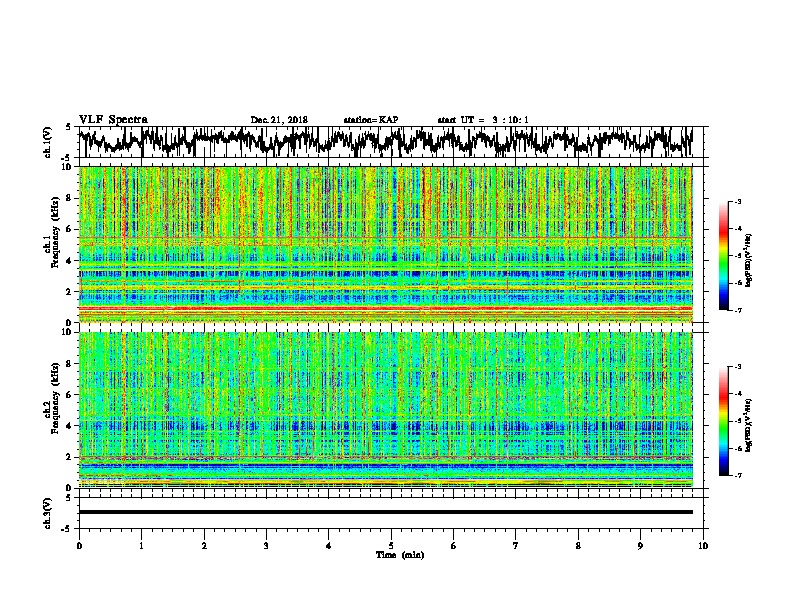Click the time-axis tick label "9"
This screenshot has height=612, width=792.
point(640,545)
